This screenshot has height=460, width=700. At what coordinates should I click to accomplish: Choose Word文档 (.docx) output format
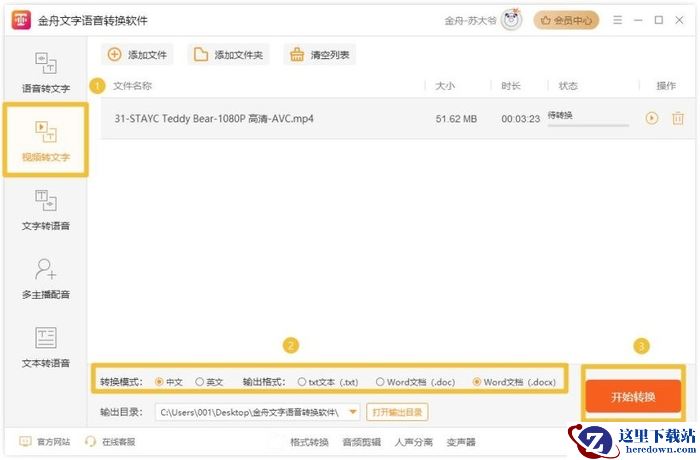click(514, 382)
